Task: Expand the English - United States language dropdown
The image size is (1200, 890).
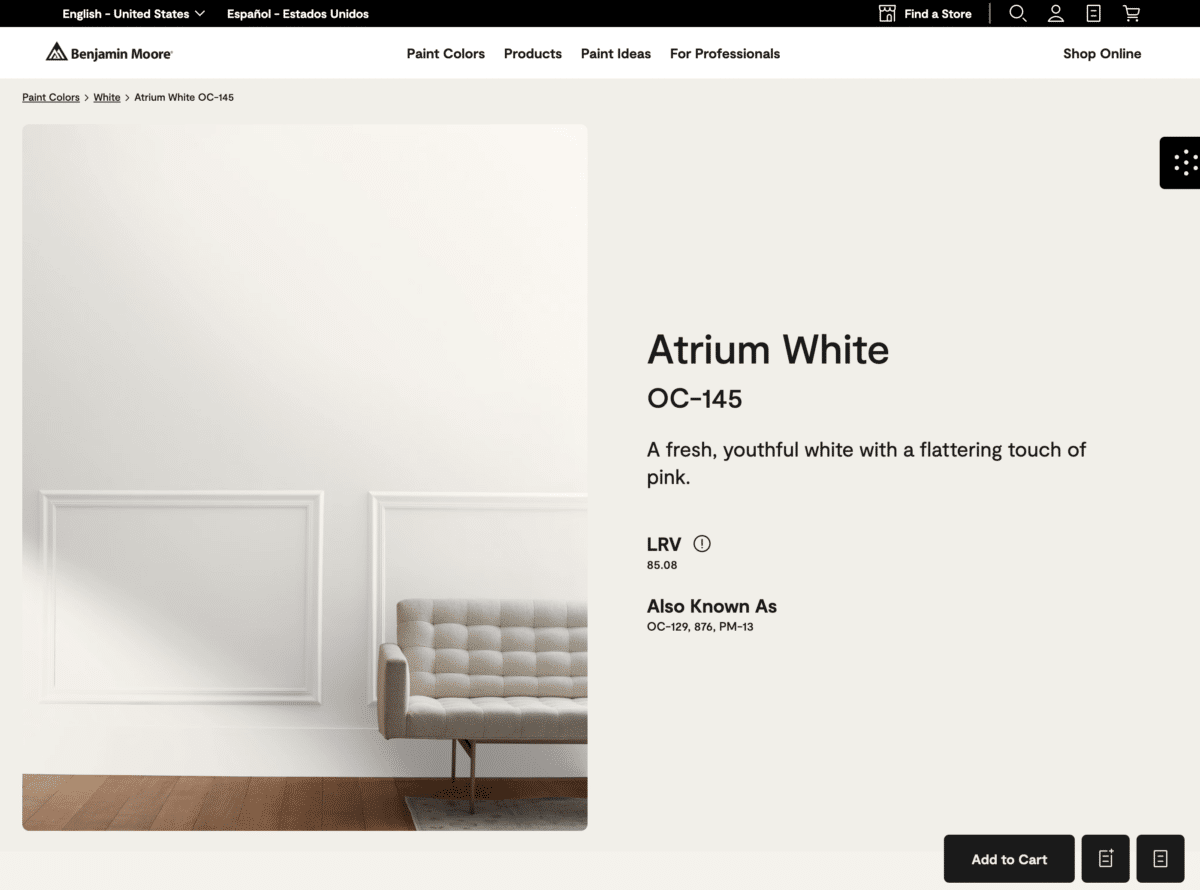Action: click(x=133, y=13)
